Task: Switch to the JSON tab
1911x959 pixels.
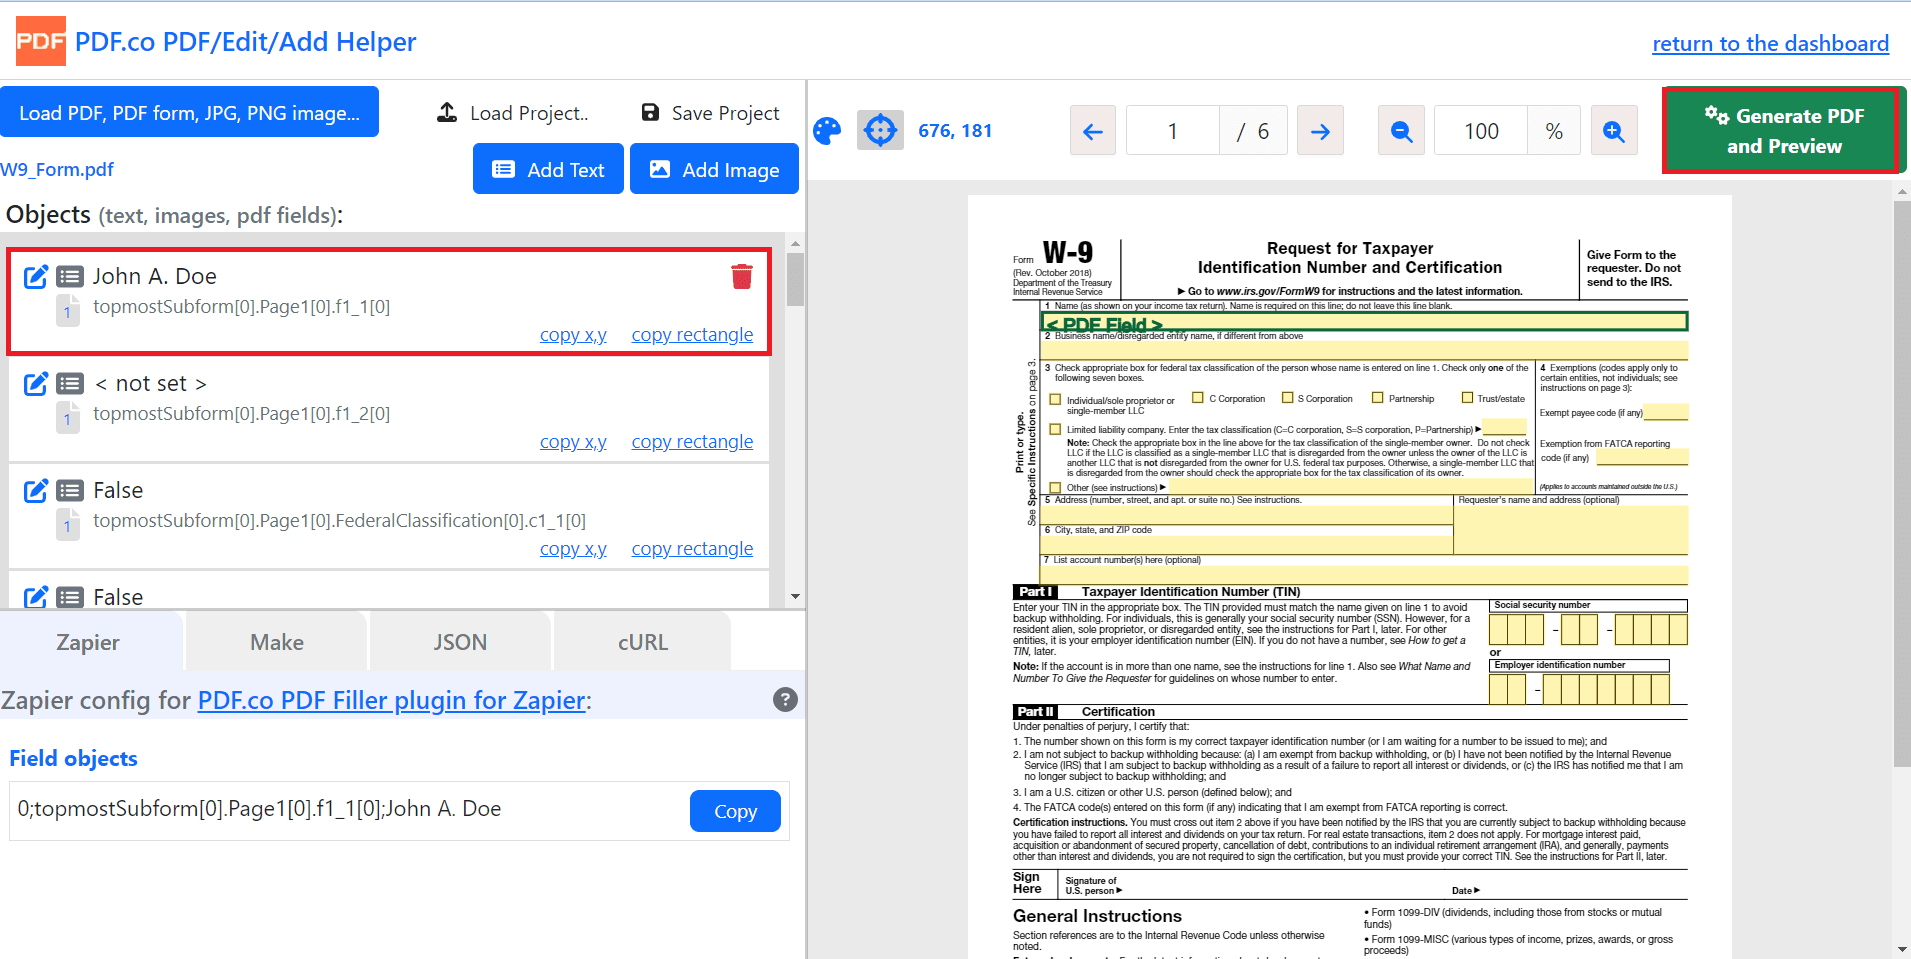Action: [x=460, y=642]
